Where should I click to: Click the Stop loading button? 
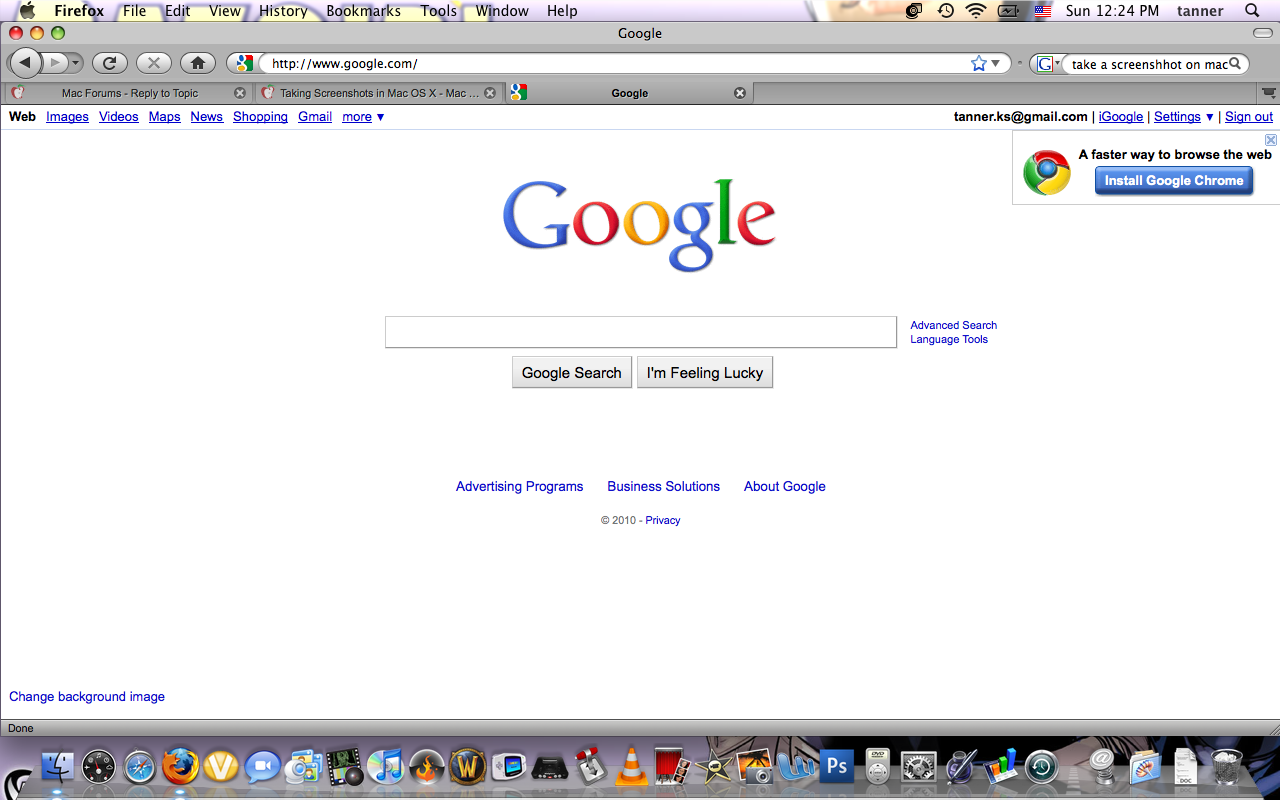[x=154, y=63]
